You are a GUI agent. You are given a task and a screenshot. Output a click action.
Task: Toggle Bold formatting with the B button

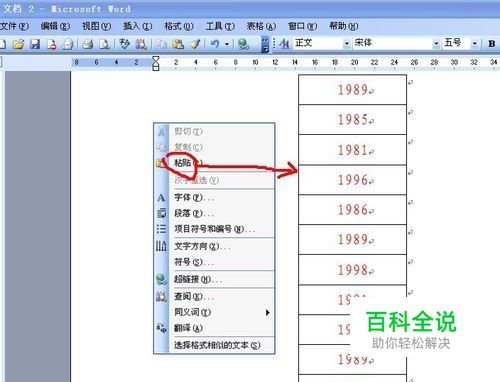pos(491,44)
